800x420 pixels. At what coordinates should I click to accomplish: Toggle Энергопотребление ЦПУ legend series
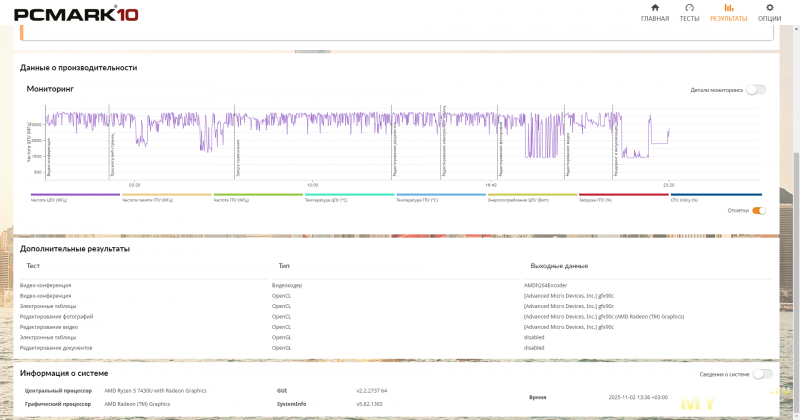click(532, 198)
